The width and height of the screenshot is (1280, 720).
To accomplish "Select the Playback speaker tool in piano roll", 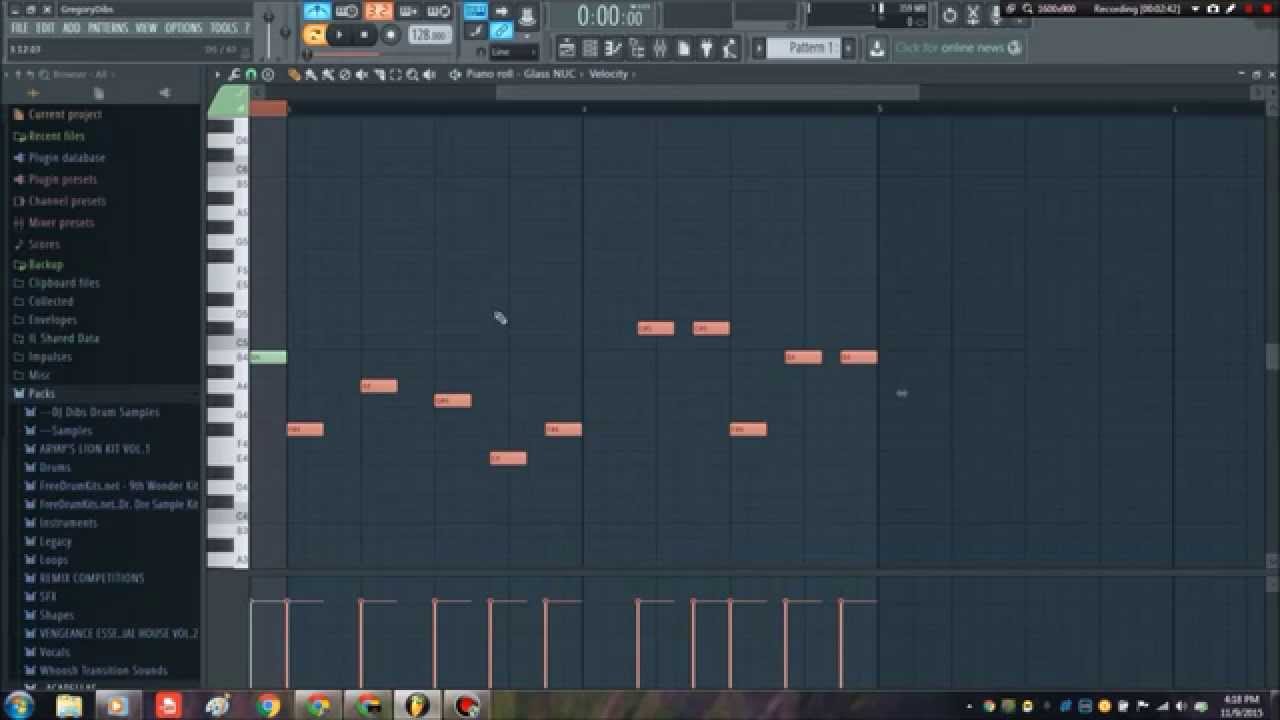I will point(429,75).
